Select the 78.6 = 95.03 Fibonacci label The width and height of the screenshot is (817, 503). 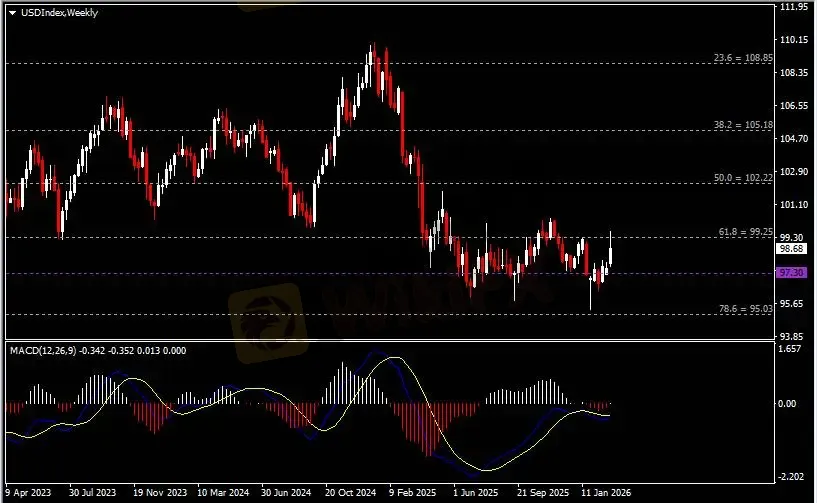(x=746, y=309)
